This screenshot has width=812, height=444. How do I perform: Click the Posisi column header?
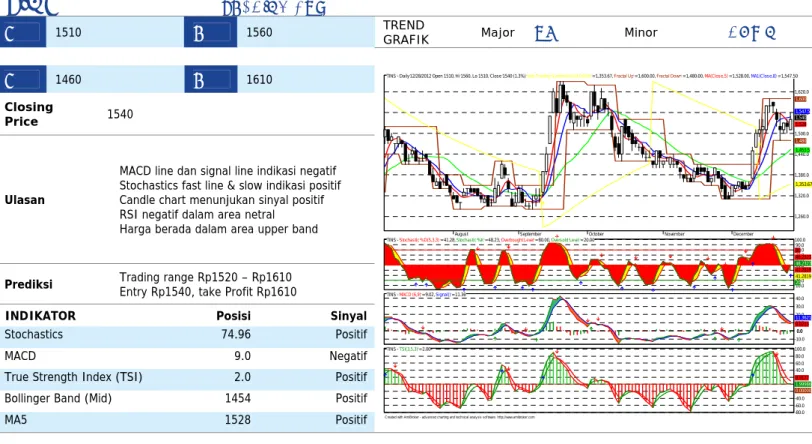point(233,316)
